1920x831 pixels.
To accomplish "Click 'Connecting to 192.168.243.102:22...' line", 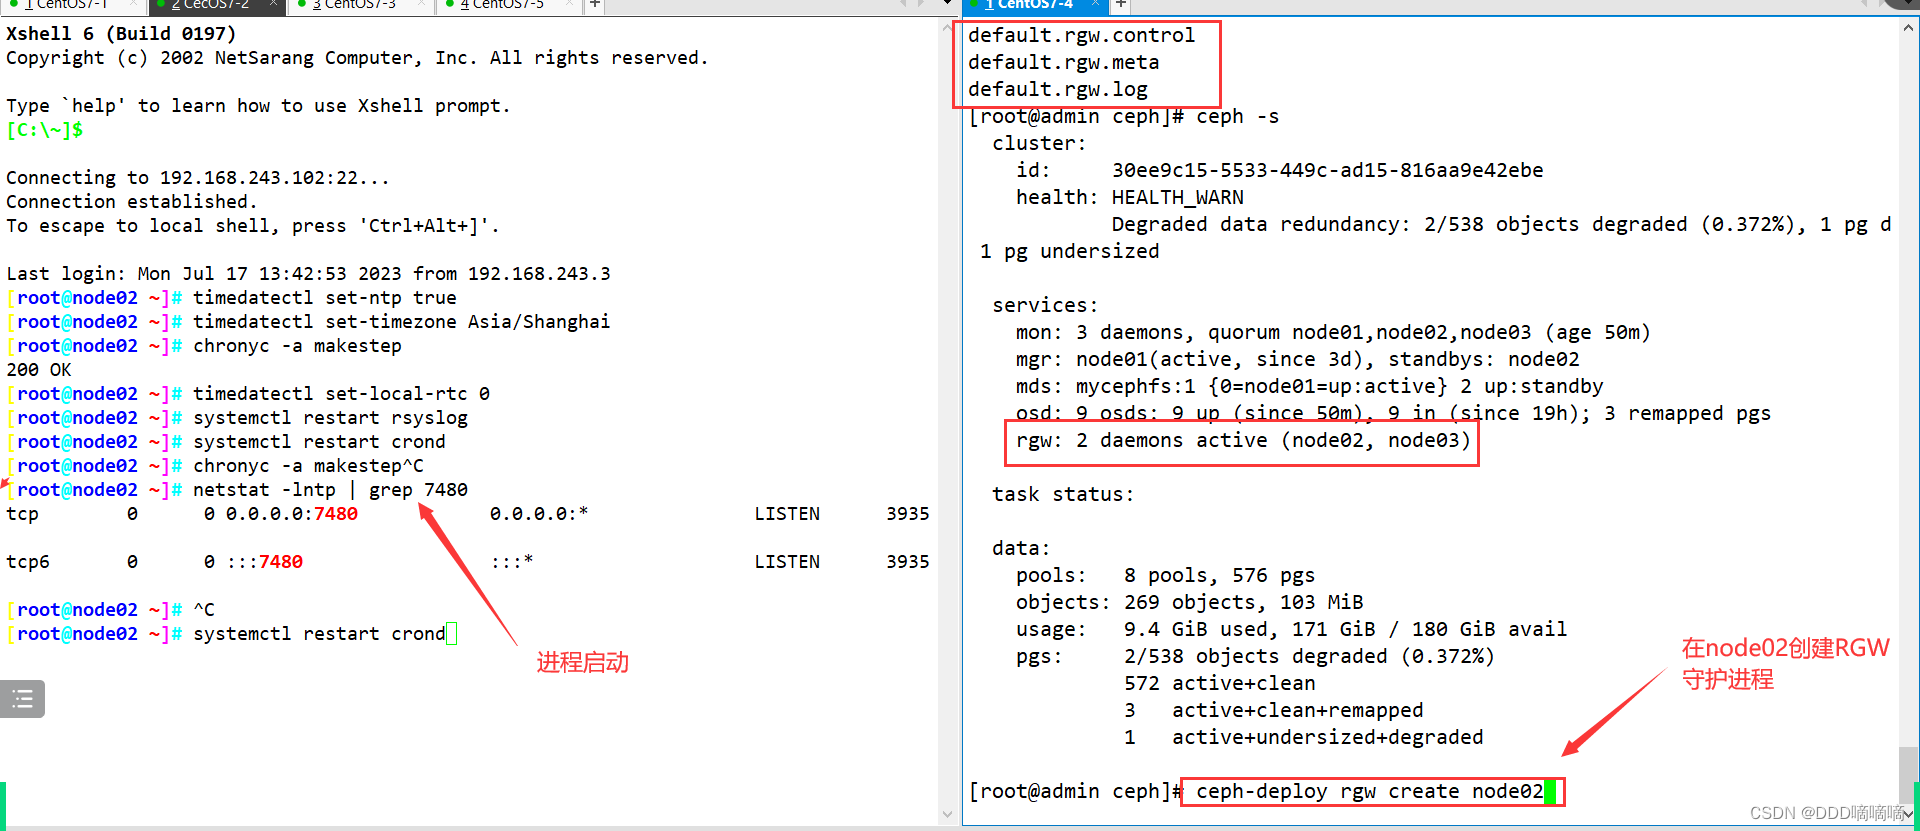I will point(198,177).
